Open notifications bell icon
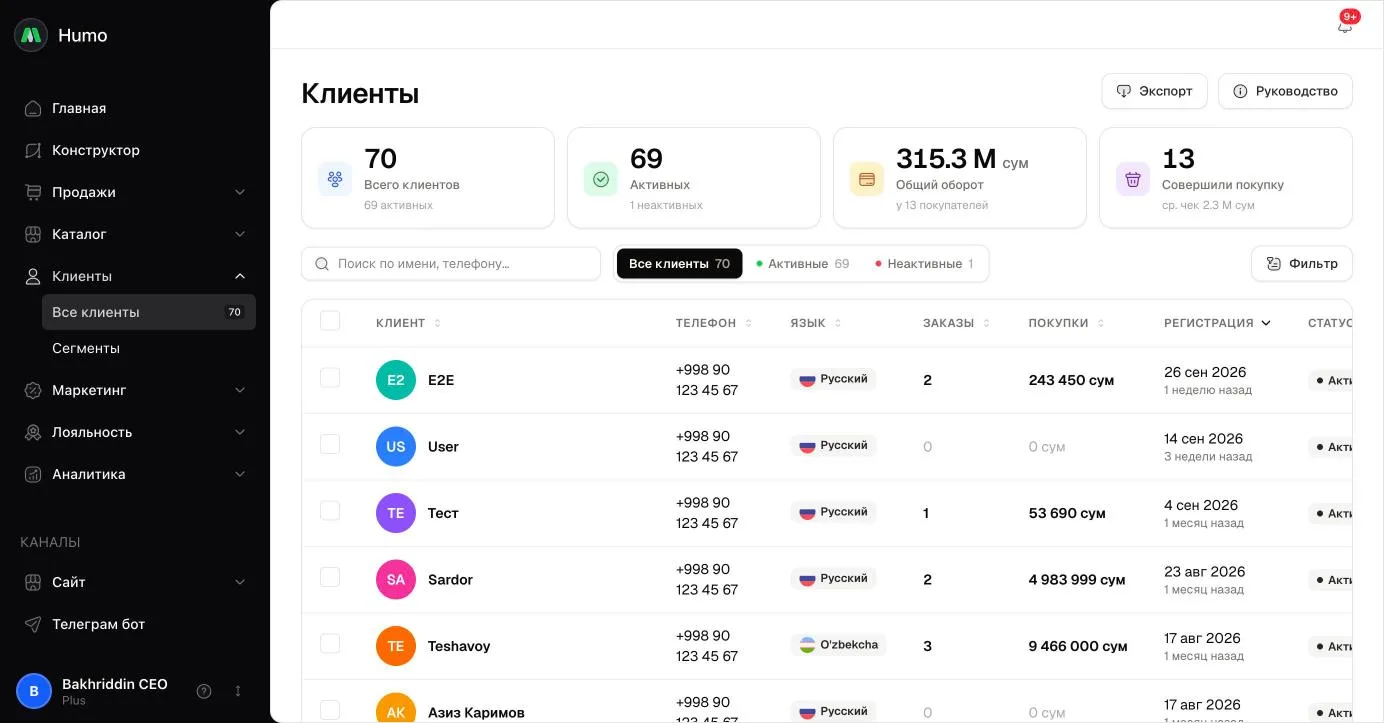Image resolution: width=1384 pixels, height=723 pixels. pyautogui.click(x=1345, y=26)
